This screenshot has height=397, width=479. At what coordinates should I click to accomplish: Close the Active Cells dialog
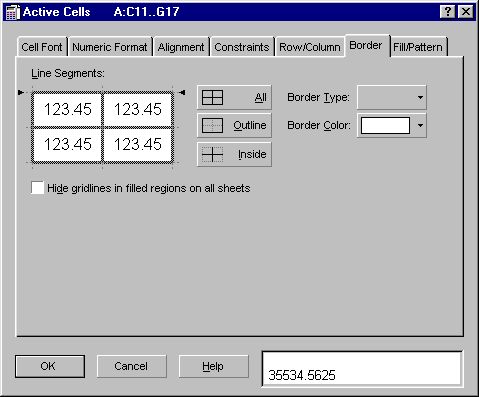466,12
